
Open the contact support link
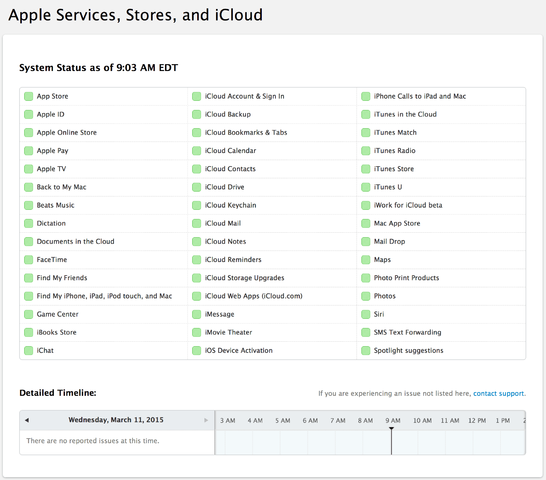point(499,394)
